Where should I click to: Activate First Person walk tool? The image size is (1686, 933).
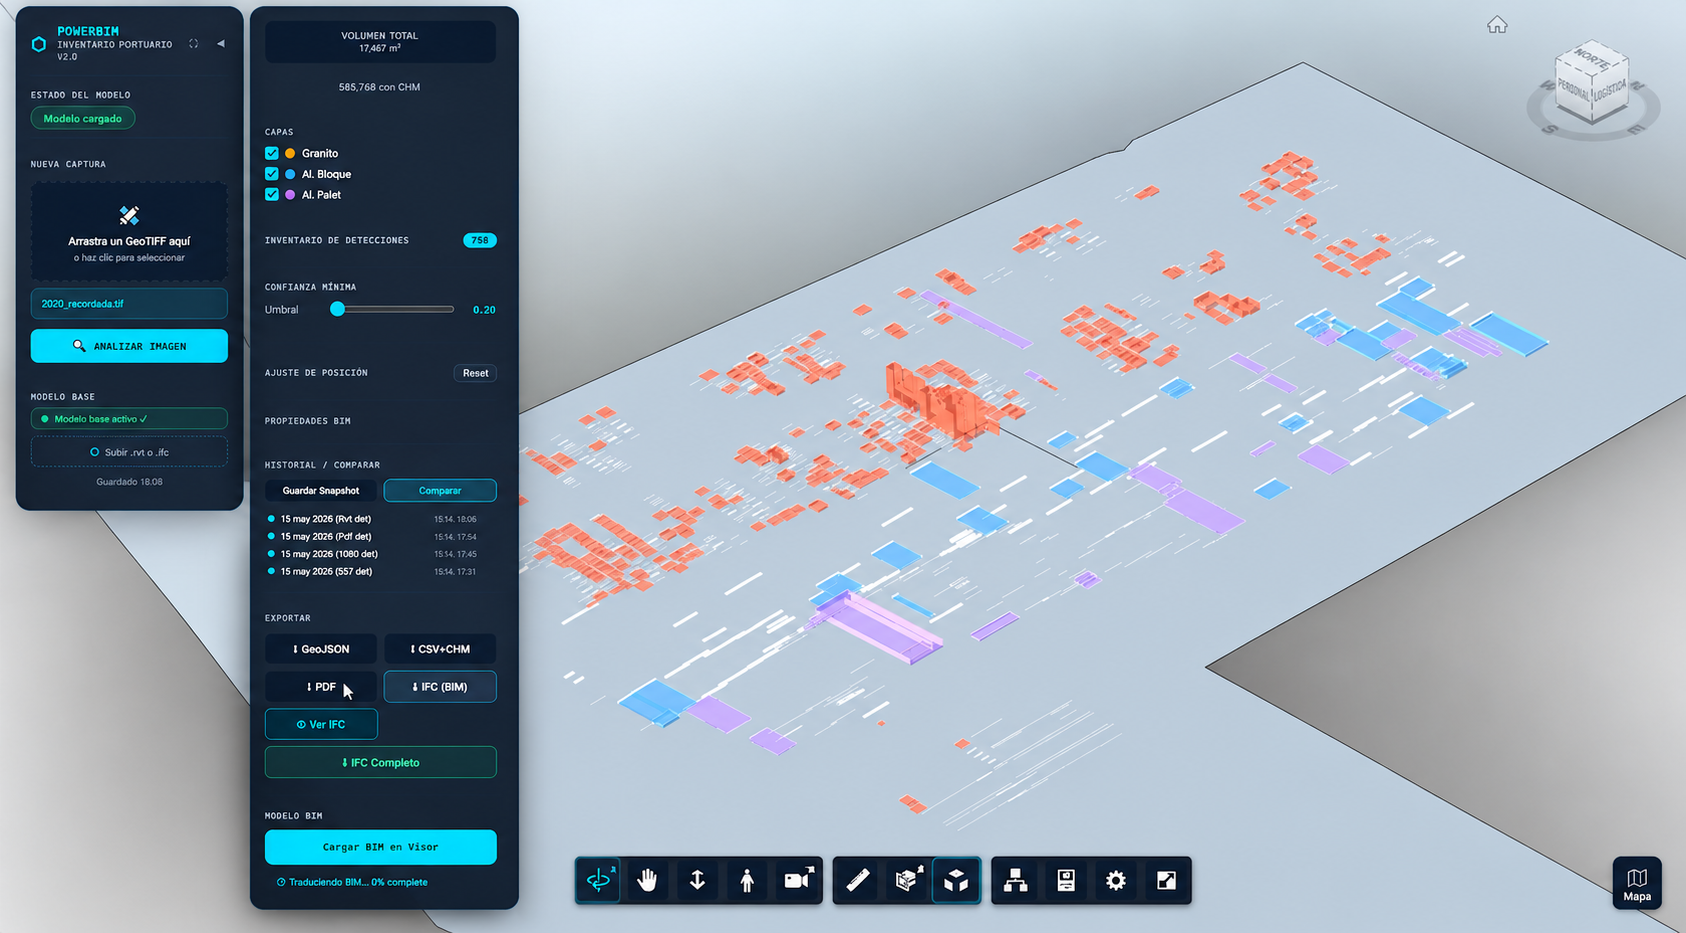747,880
